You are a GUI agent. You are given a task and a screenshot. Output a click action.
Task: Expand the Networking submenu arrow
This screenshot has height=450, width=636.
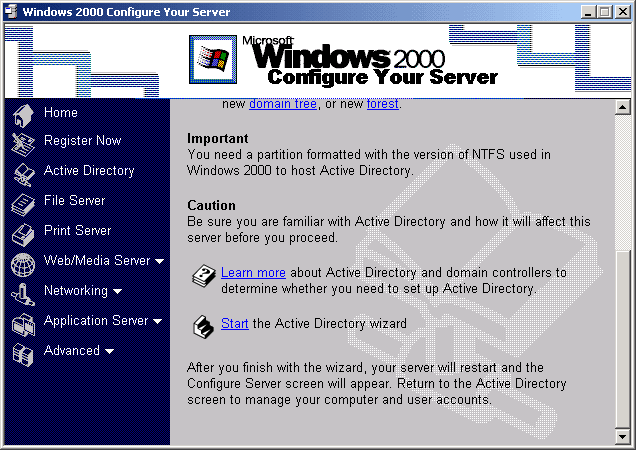(117, 291)
